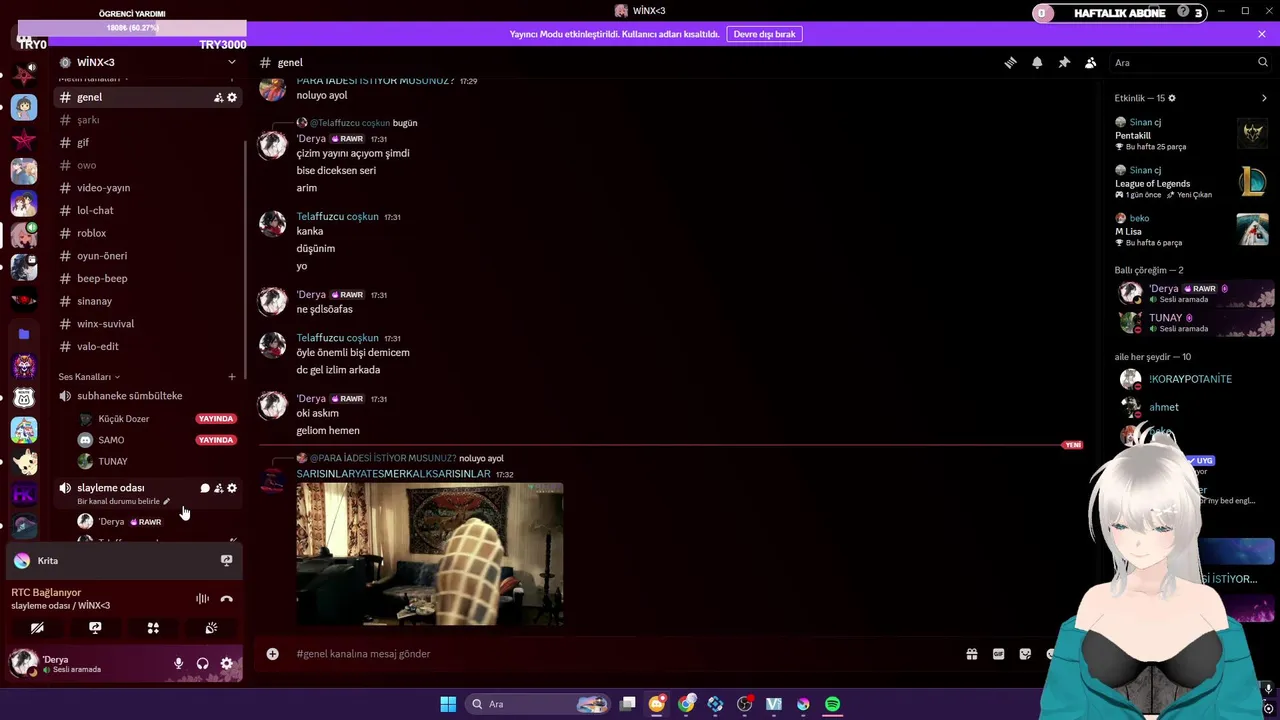Open the GIF picker
The width and height of the screenshot is (1280, 720).
(998, 654)
